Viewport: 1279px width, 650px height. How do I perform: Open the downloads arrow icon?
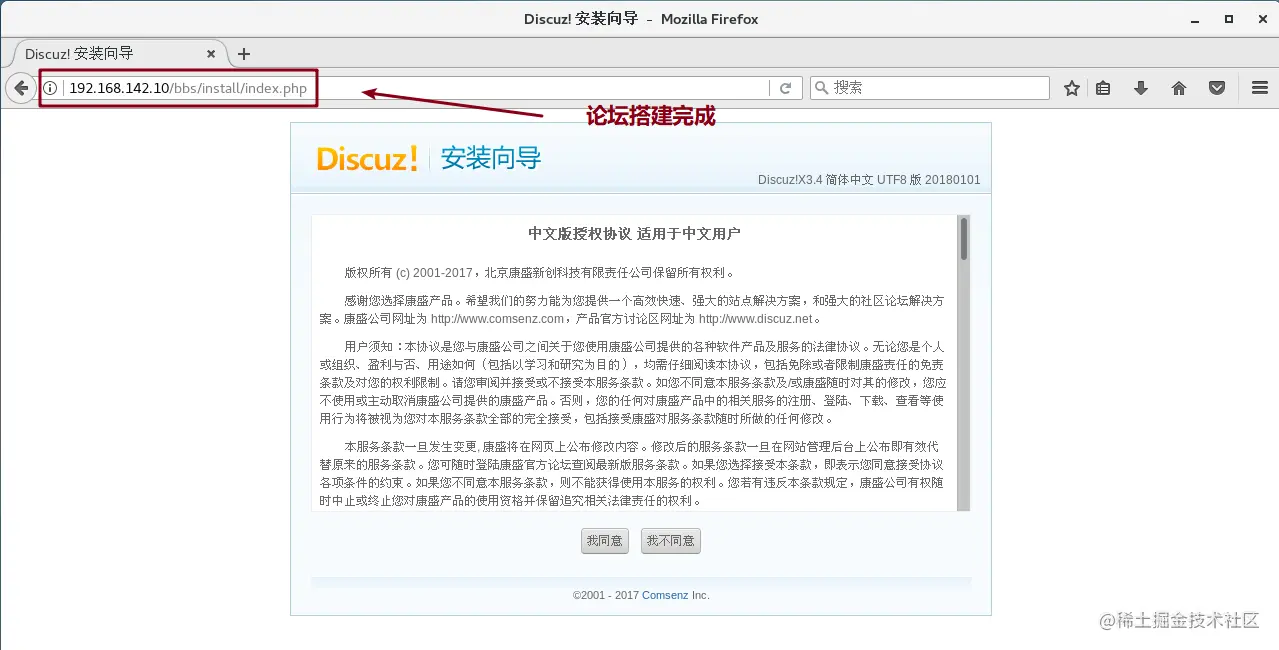pyautogui.click(x=1140, y=88)
